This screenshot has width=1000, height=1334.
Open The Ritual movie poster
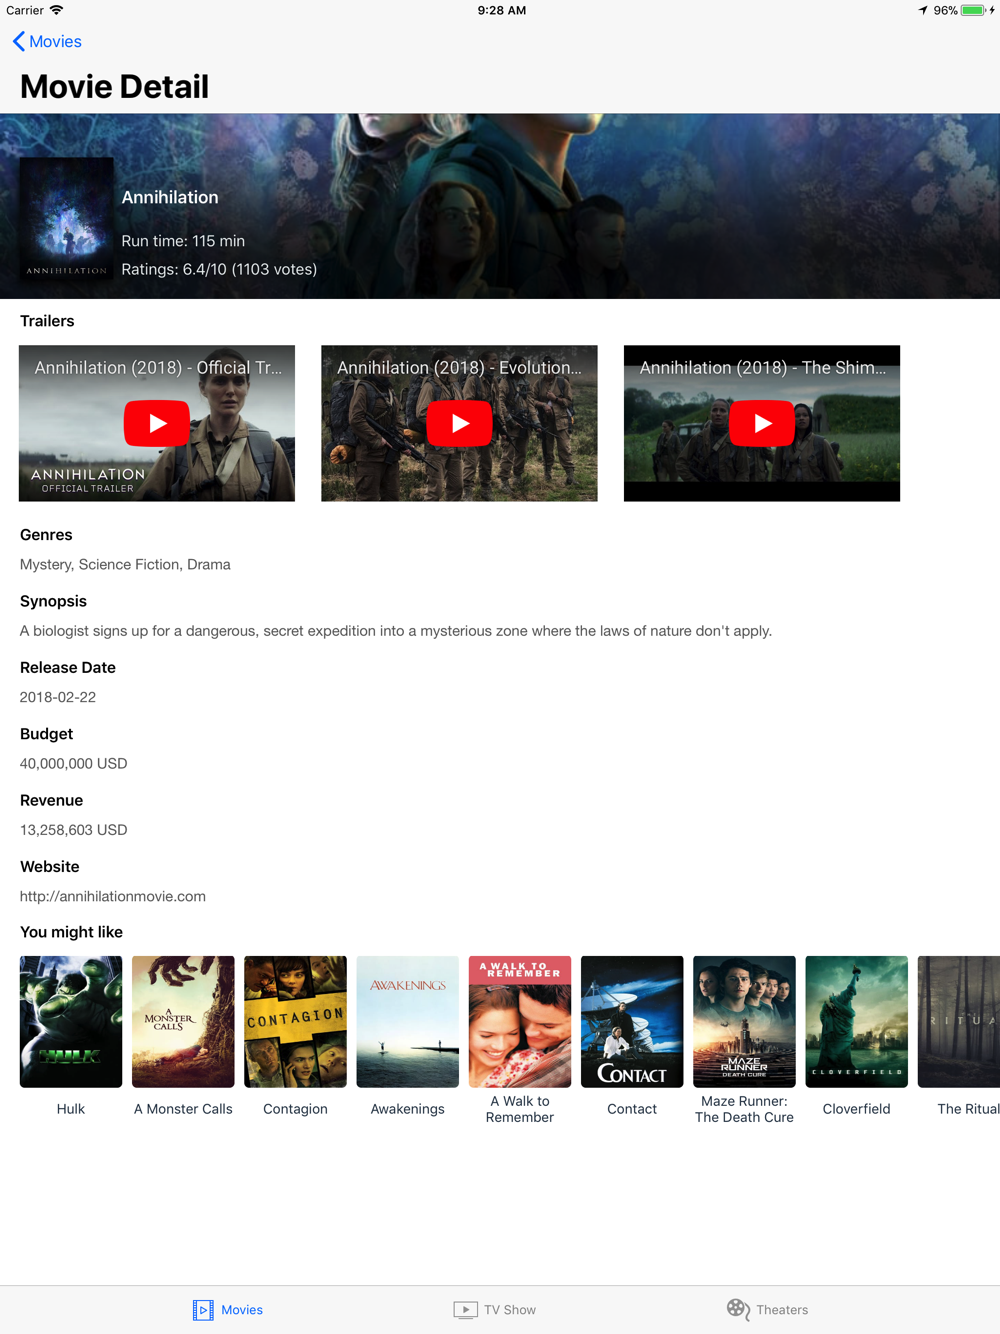[959, 1021]
